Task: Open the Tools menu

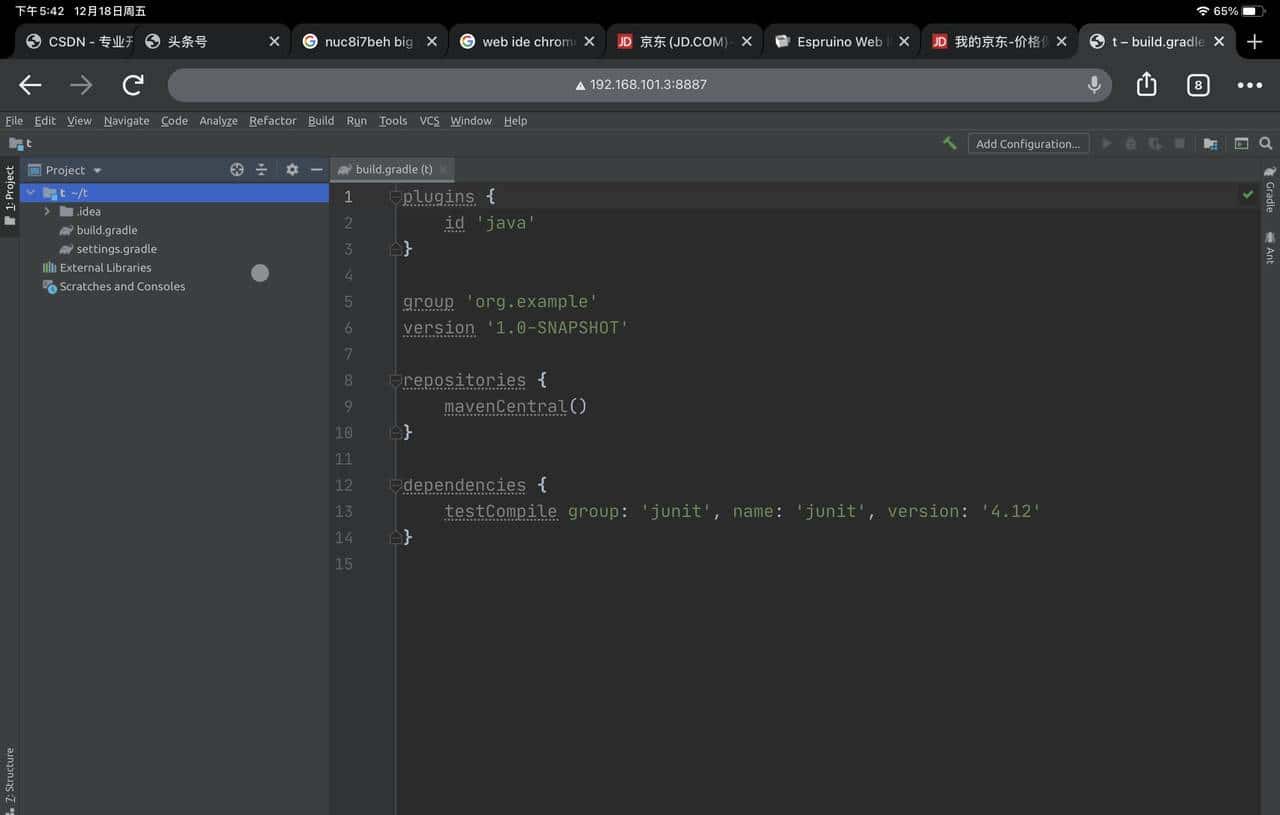Action: tap(392, 120)
